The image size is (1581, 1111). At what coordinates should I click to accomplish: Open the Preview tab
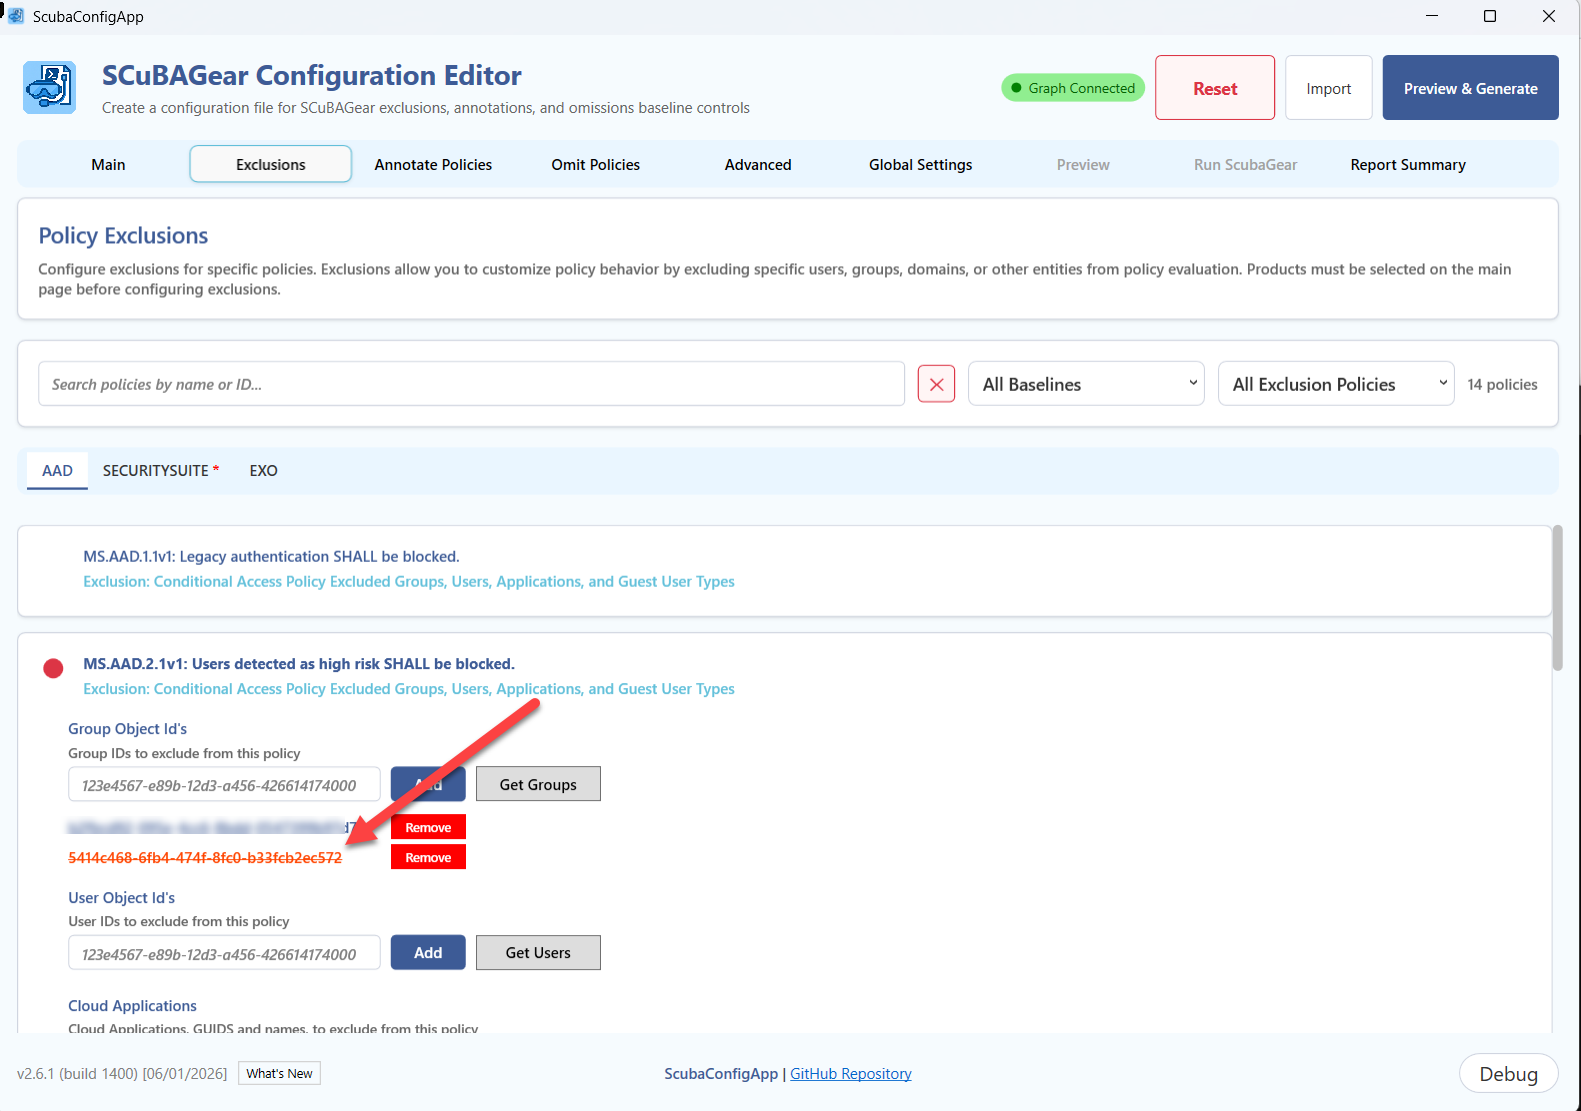(x=1083, y=165)
